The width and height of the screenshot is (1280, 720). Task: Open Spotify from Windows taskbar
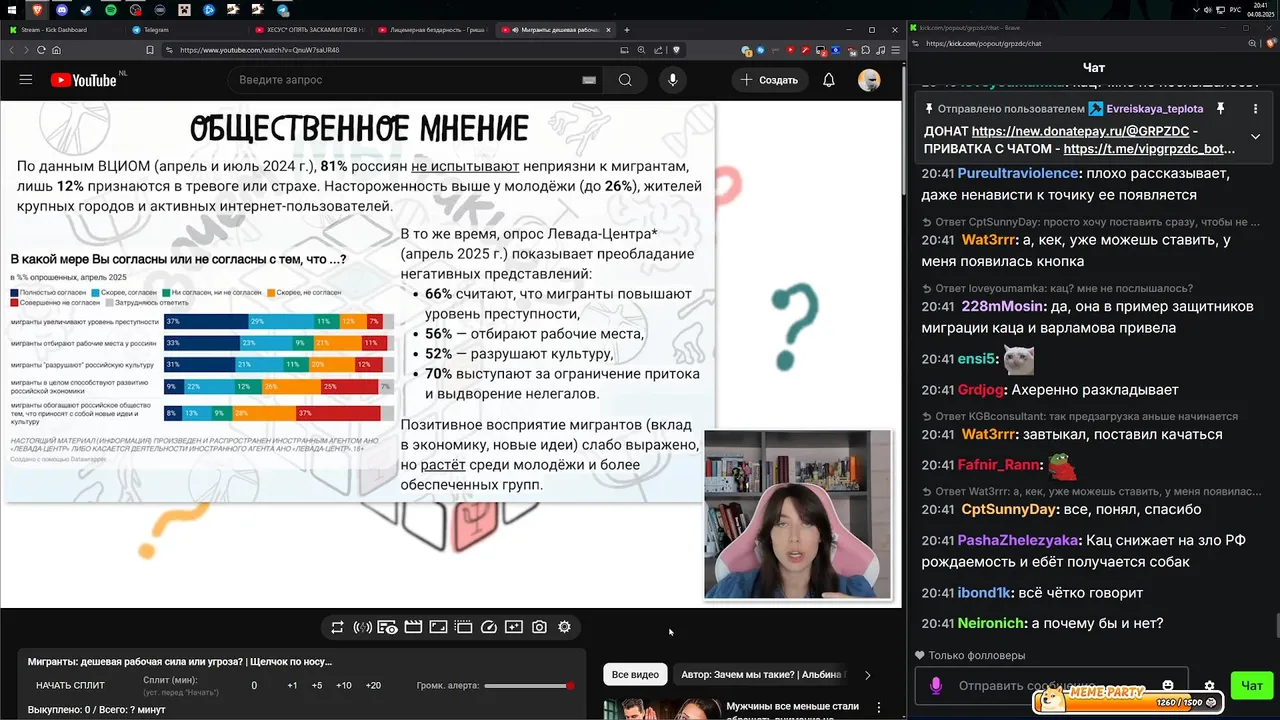pyautogui.click(x=110, y=10)
